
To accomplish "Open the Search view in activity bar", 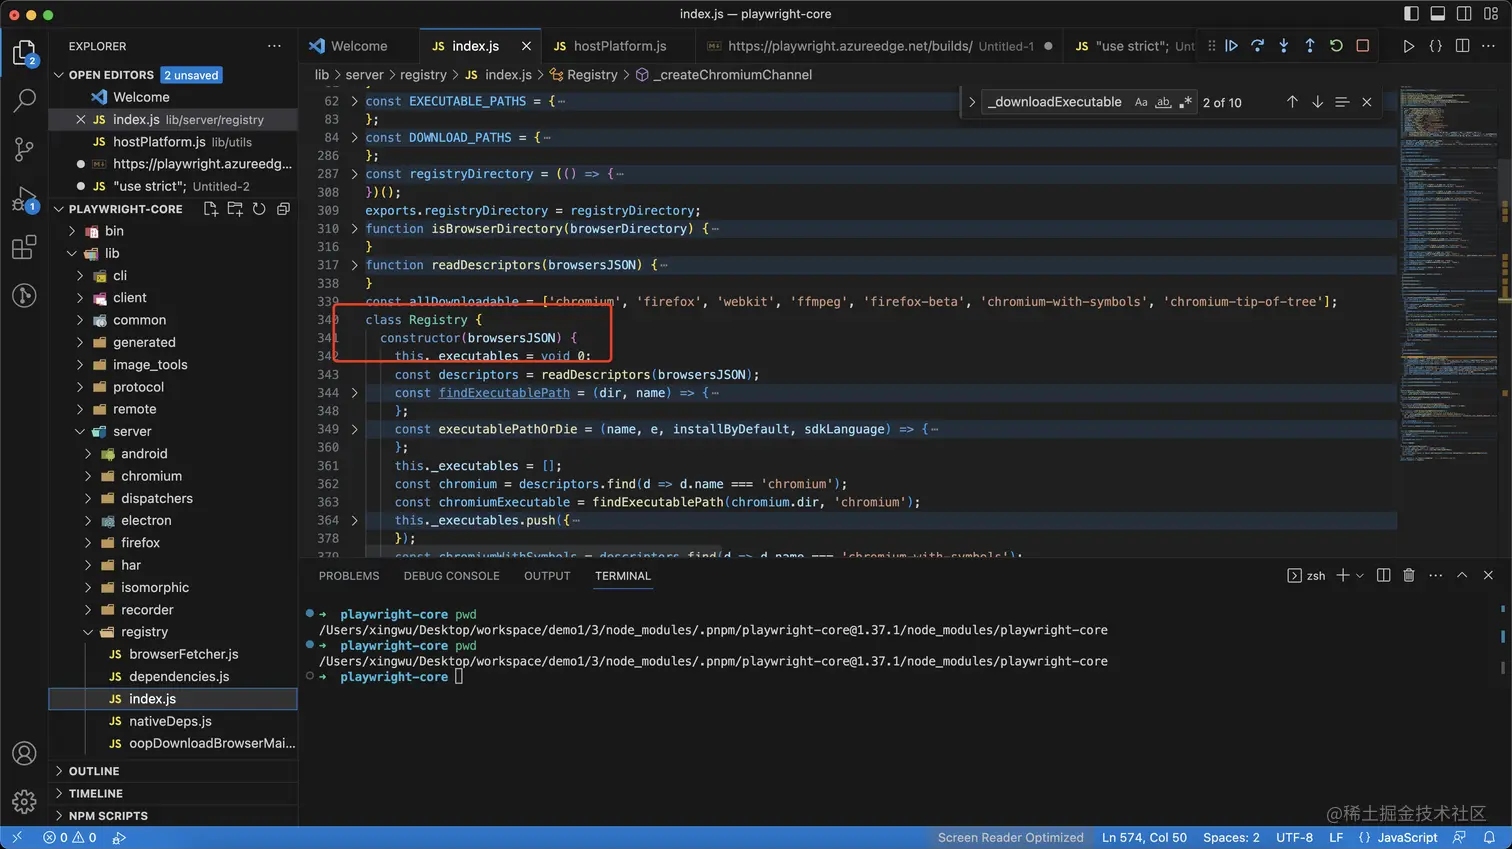I will pos(24,100).
